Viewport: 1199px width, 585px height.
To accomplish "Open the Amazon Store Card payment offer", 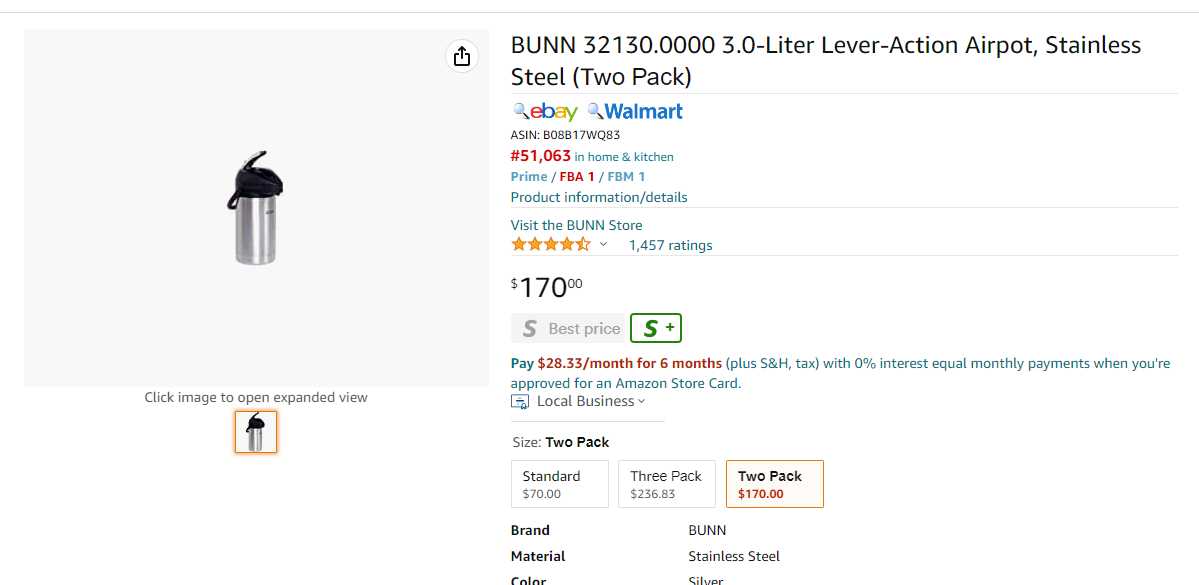I will 840,373.
